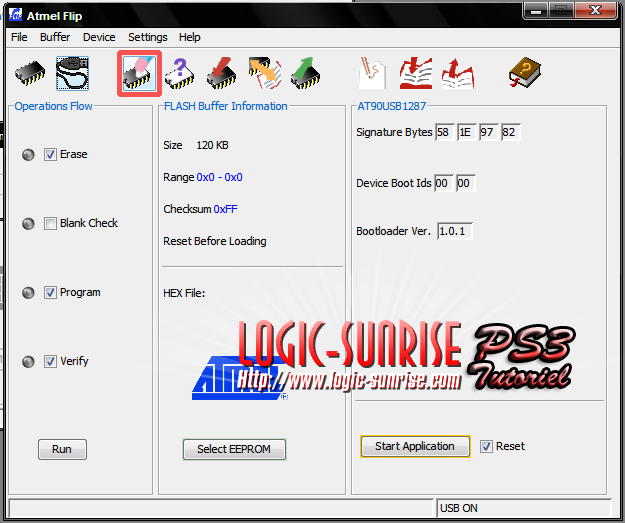Click the Select EEPROM button

click(234, 449)
